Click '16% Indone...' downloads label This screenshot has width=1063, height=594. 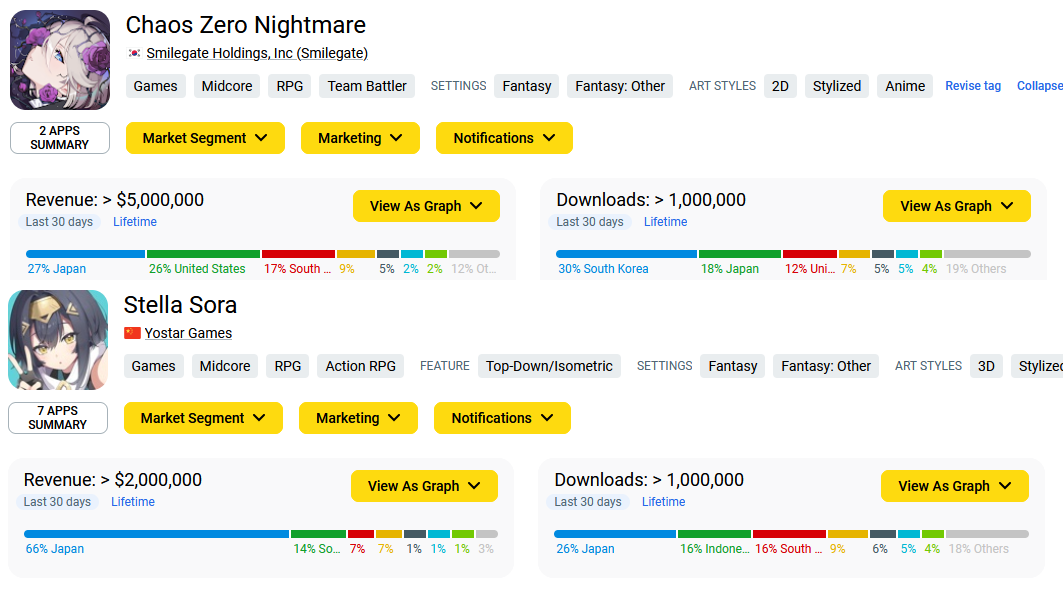coord(715,549)
